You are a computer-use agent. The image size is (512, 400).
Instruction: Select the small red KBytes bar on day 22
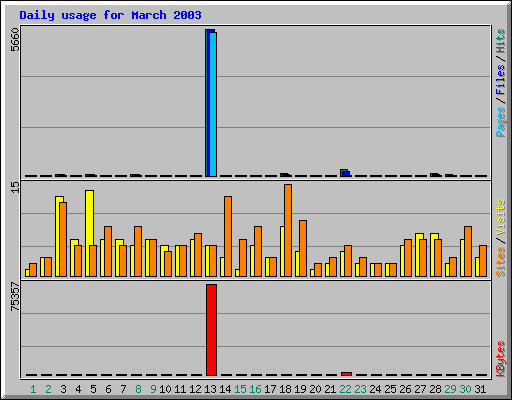coord(347,374)
